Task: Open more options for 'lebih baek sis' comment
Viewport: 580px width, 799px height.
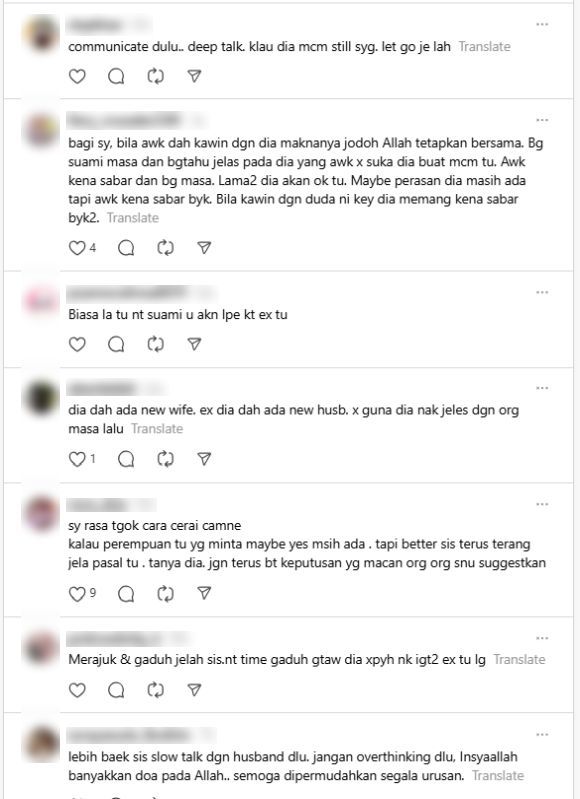Action: click(x=542, y=735)
